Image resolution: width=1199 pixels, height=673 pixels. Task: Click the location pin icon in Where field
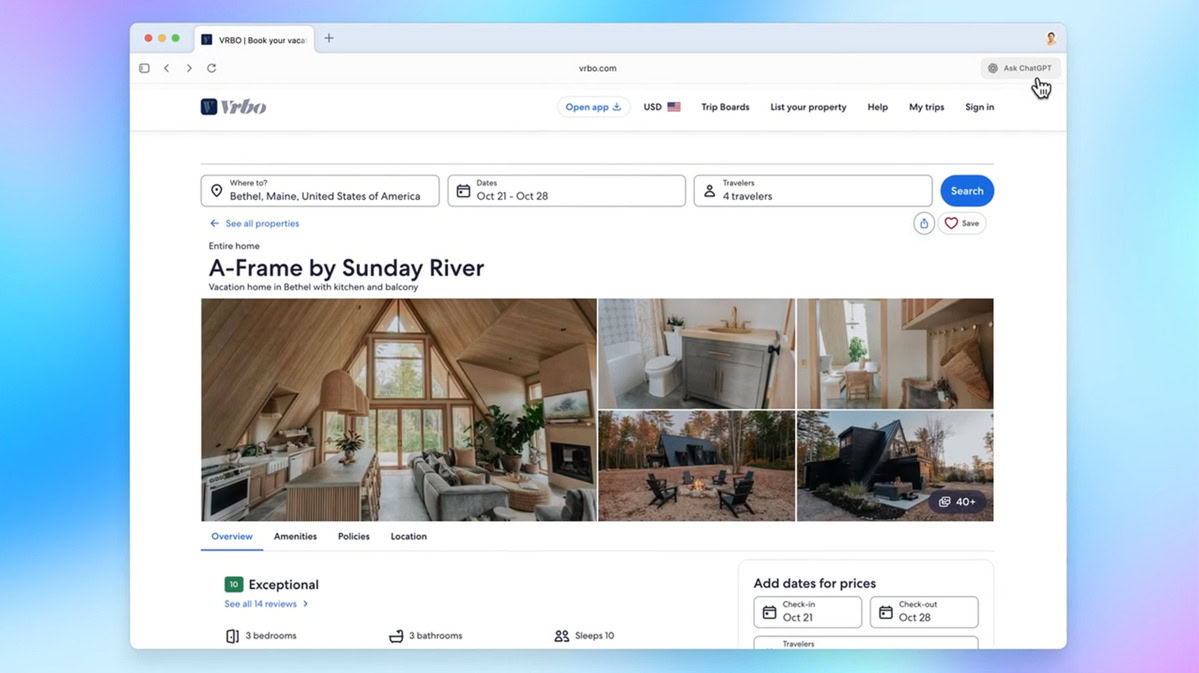click(216, 190)
